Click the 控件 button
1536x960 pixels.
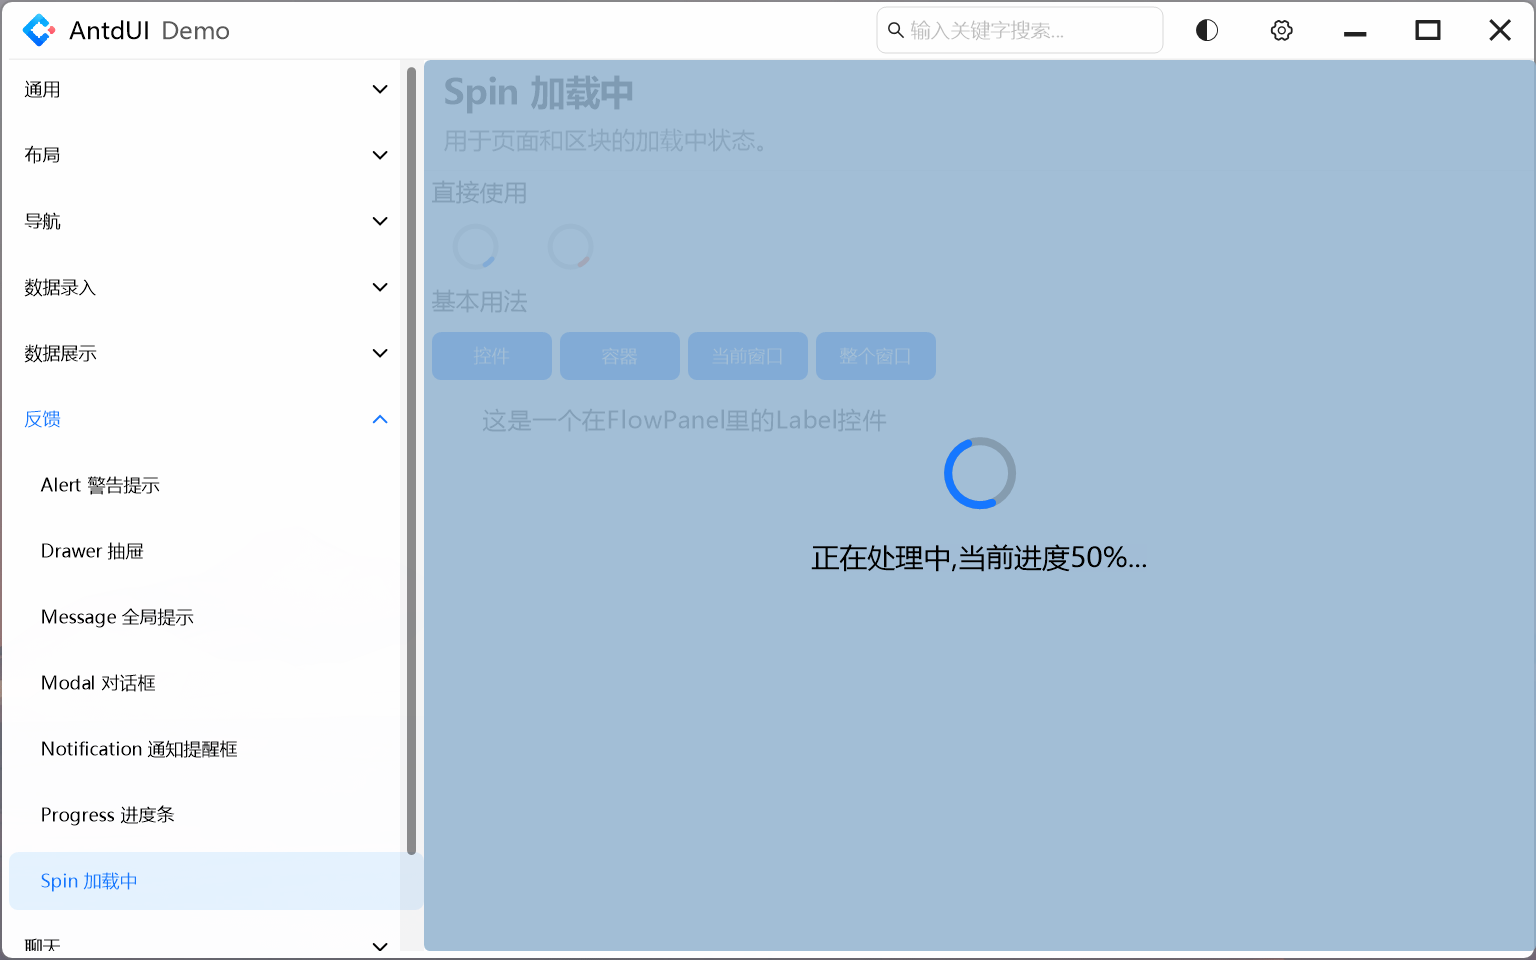click(491, 356)
